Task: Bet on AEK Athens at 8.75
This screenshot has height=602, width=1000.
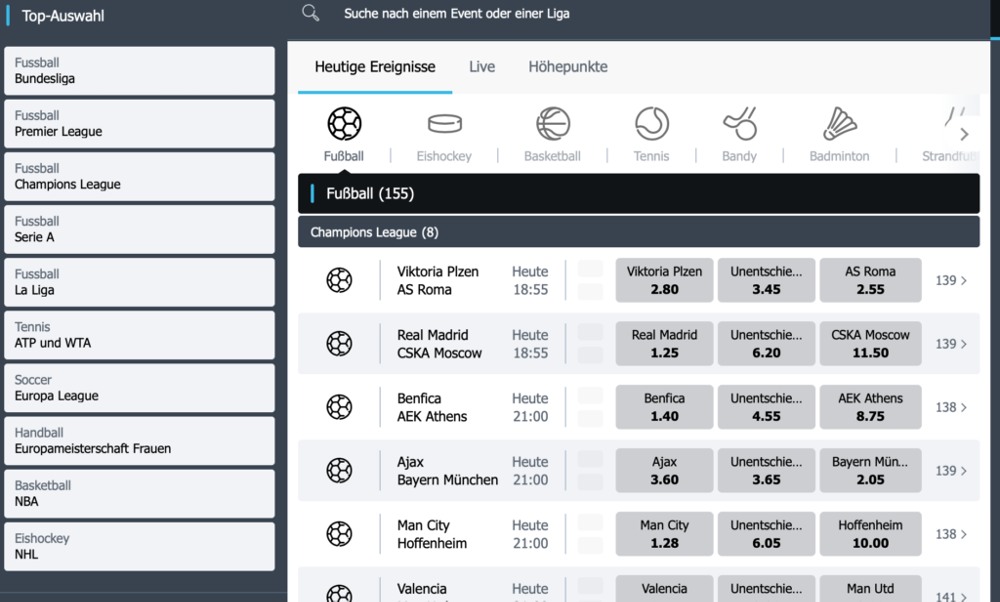Action: pyautogui.click(x=870, y=407)
